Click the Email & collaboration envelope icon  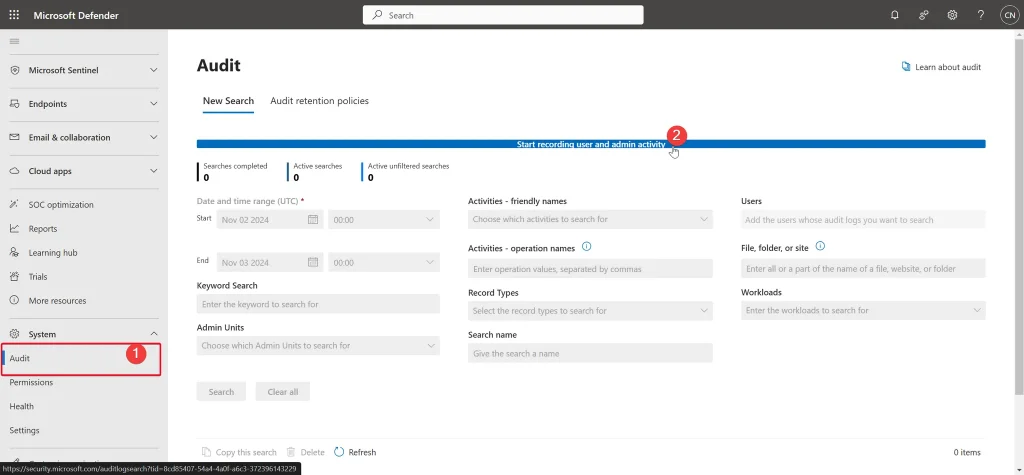pos(14,137)
